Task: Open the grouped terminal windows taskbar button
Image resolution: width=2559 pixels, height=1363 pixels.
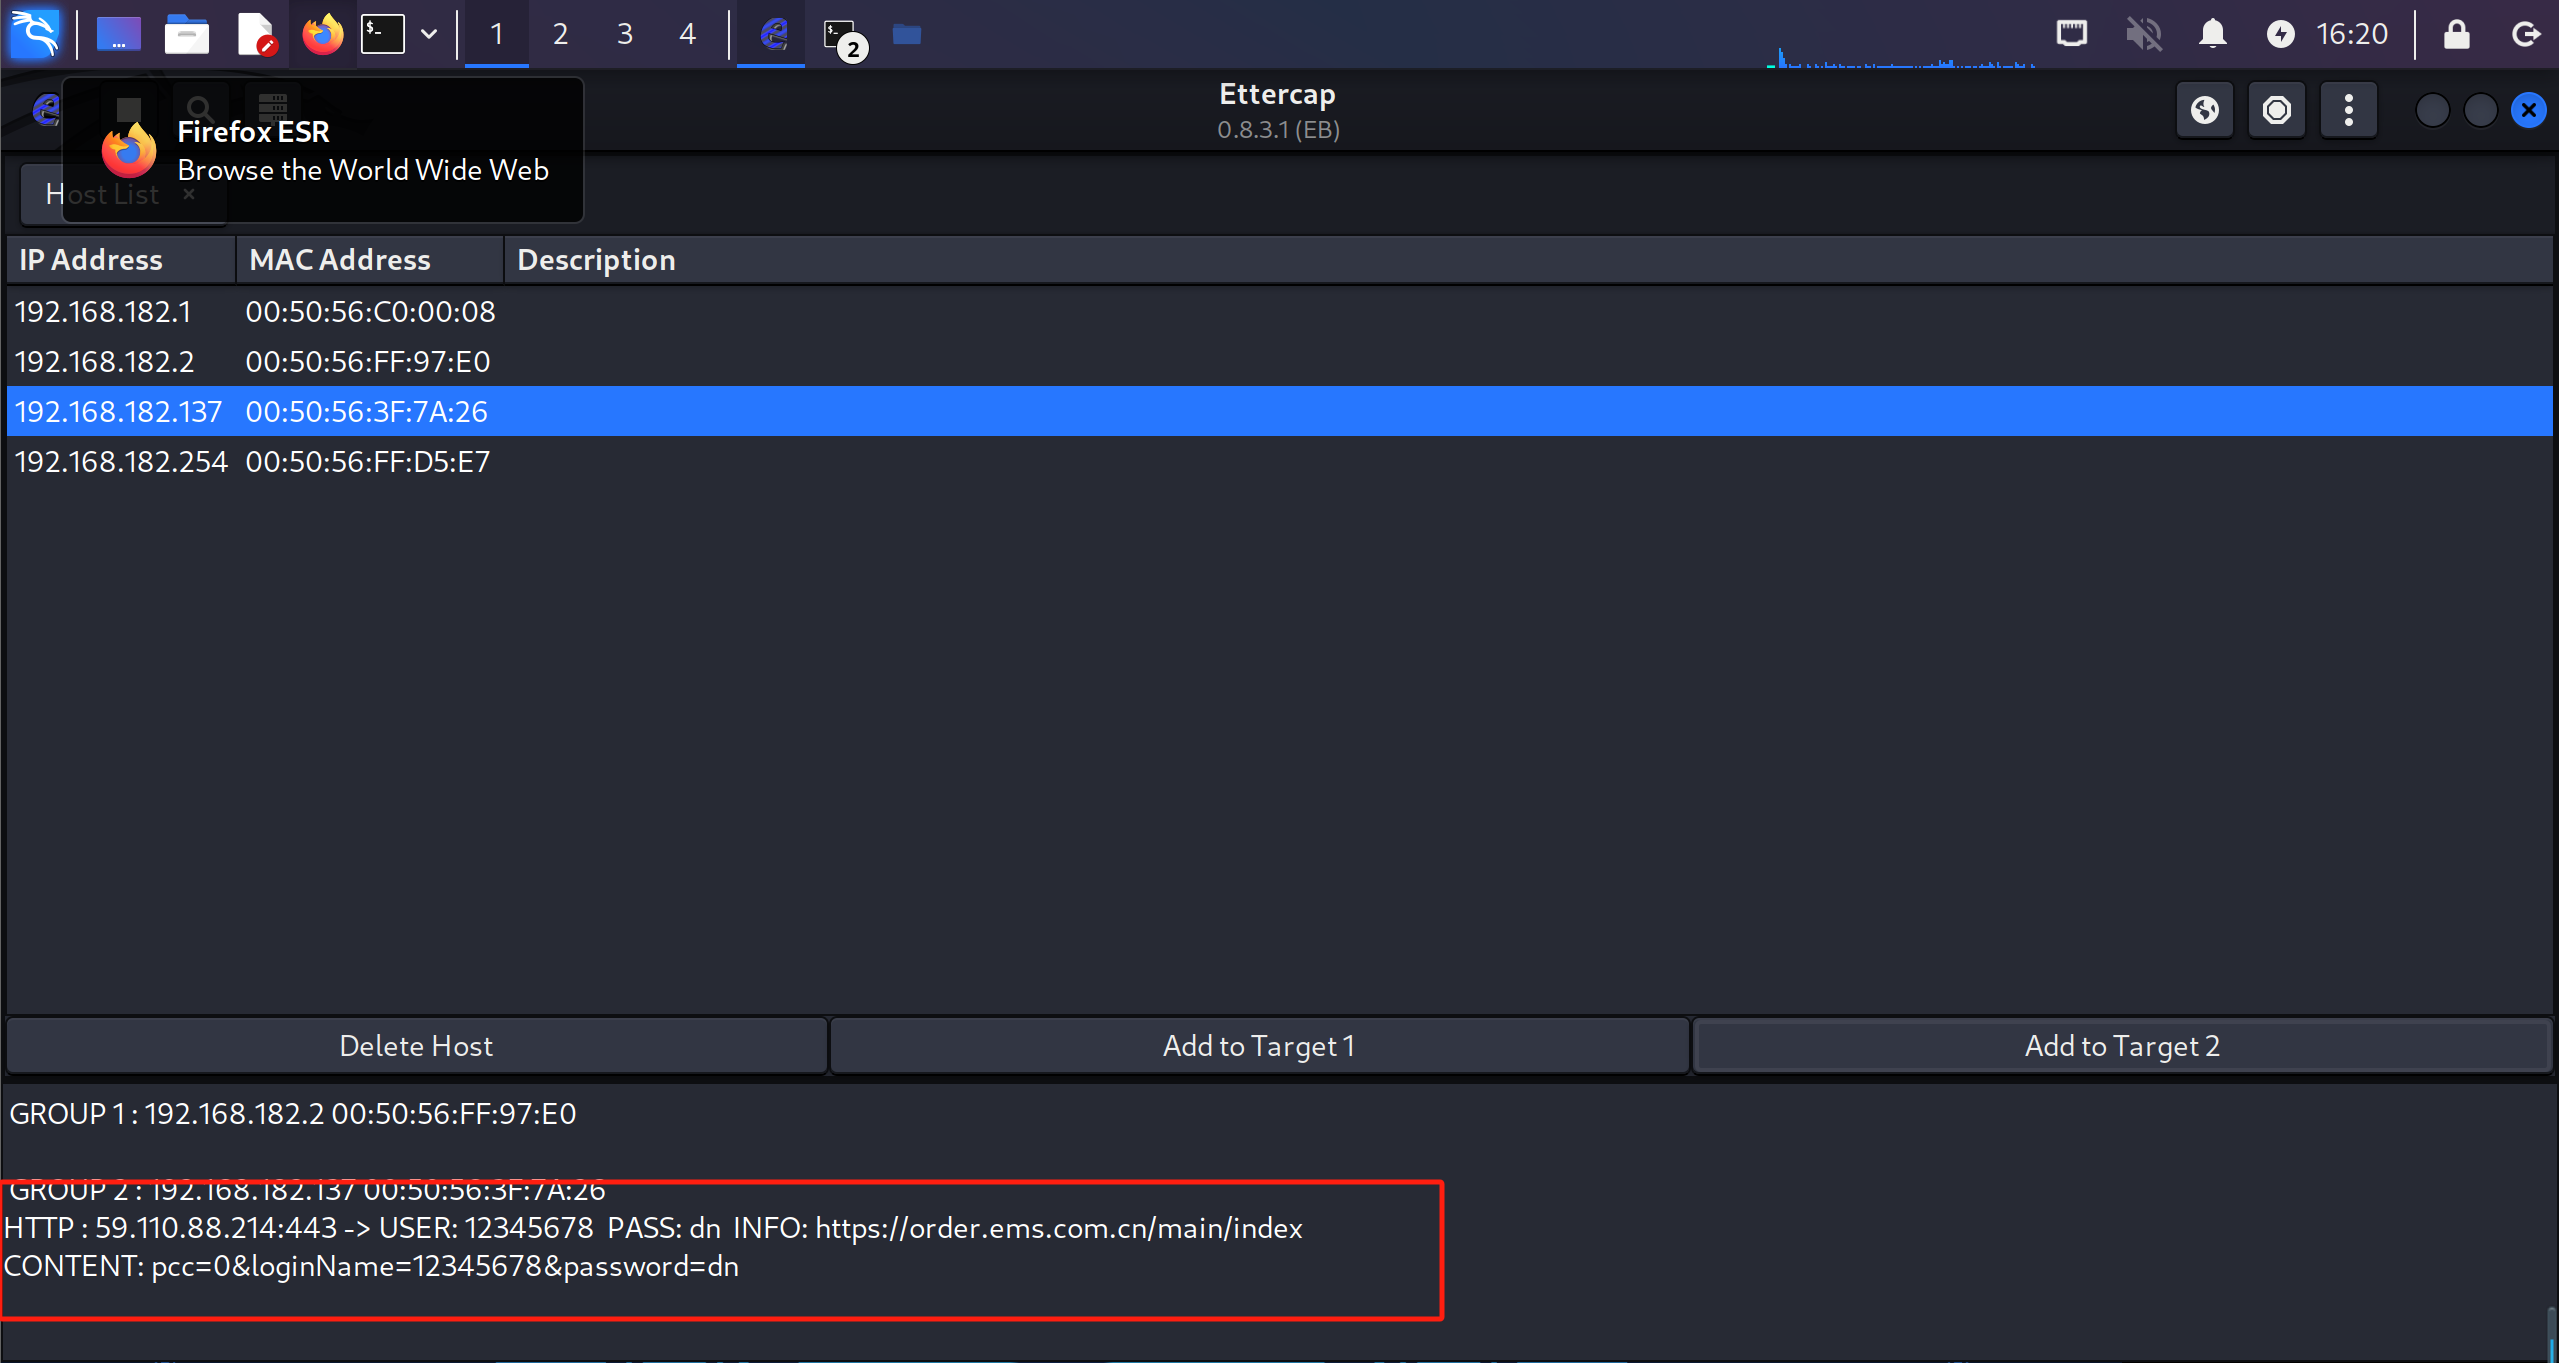Action: click(x=842, y=36)
